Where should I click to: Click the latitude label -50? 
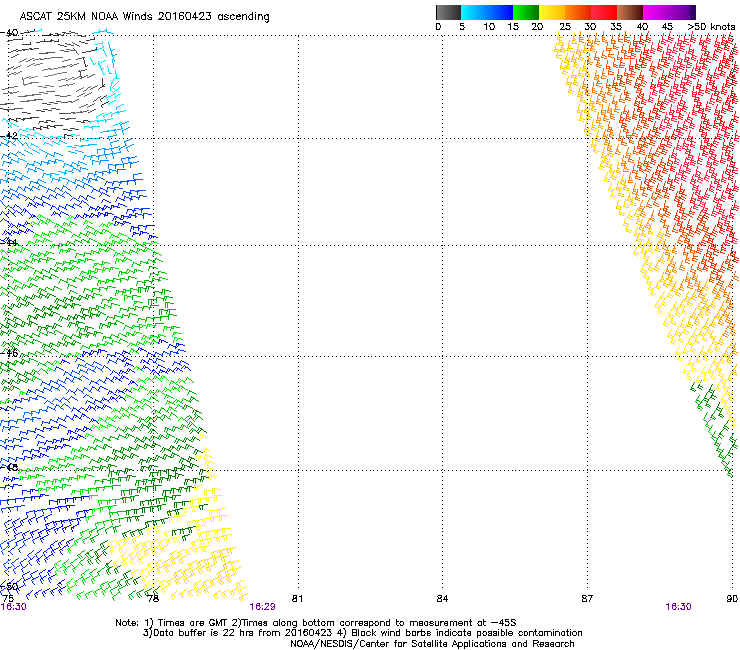point(9,587)
